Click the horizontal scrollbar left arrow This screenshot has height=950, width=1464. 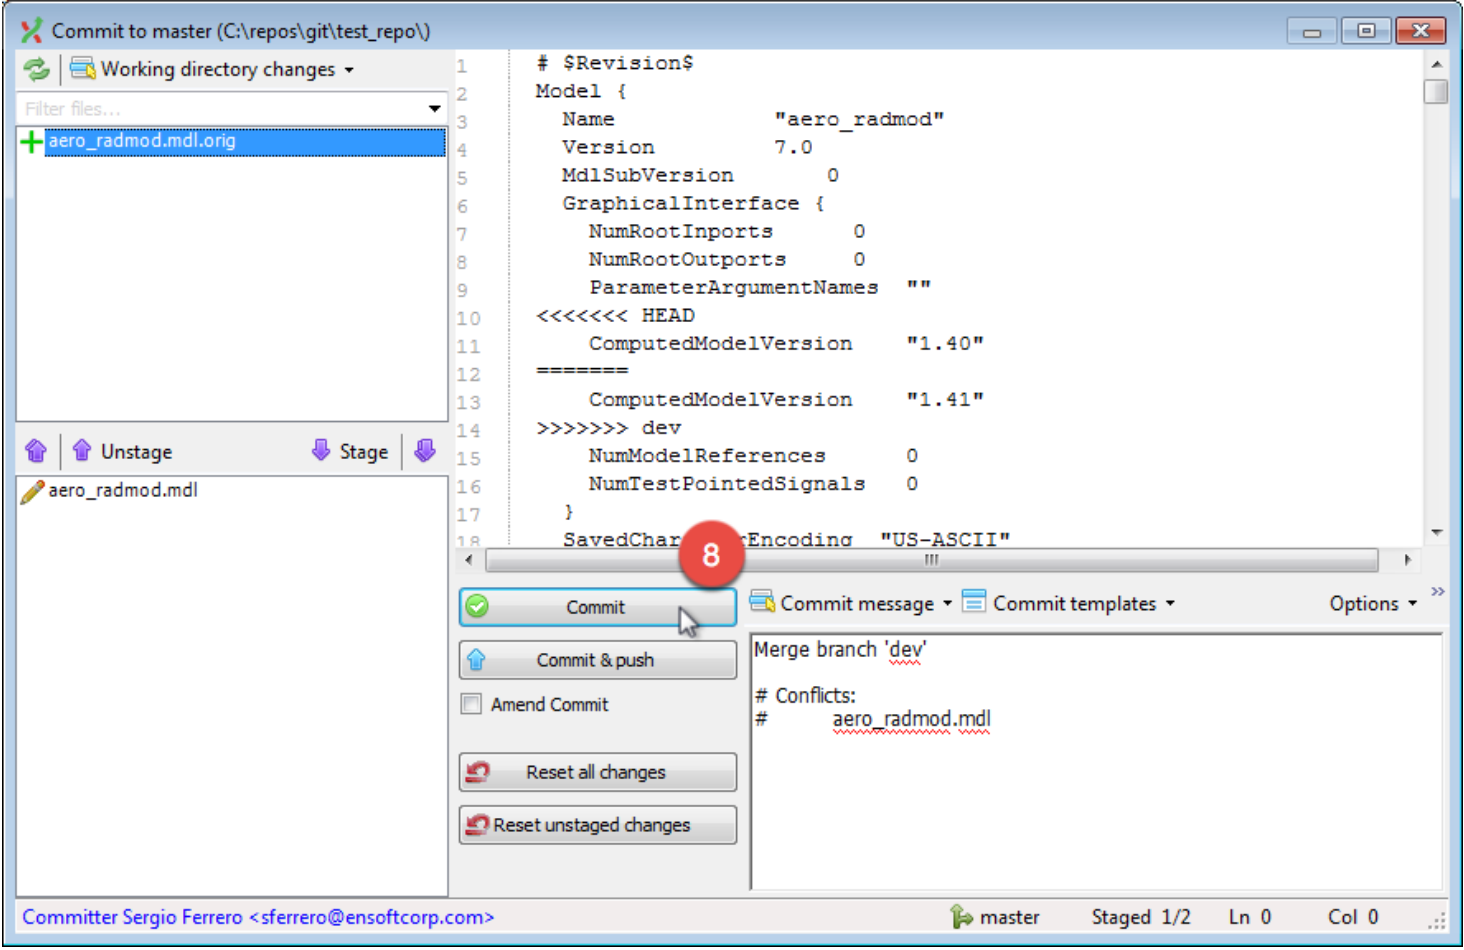(x=470, y=560)
